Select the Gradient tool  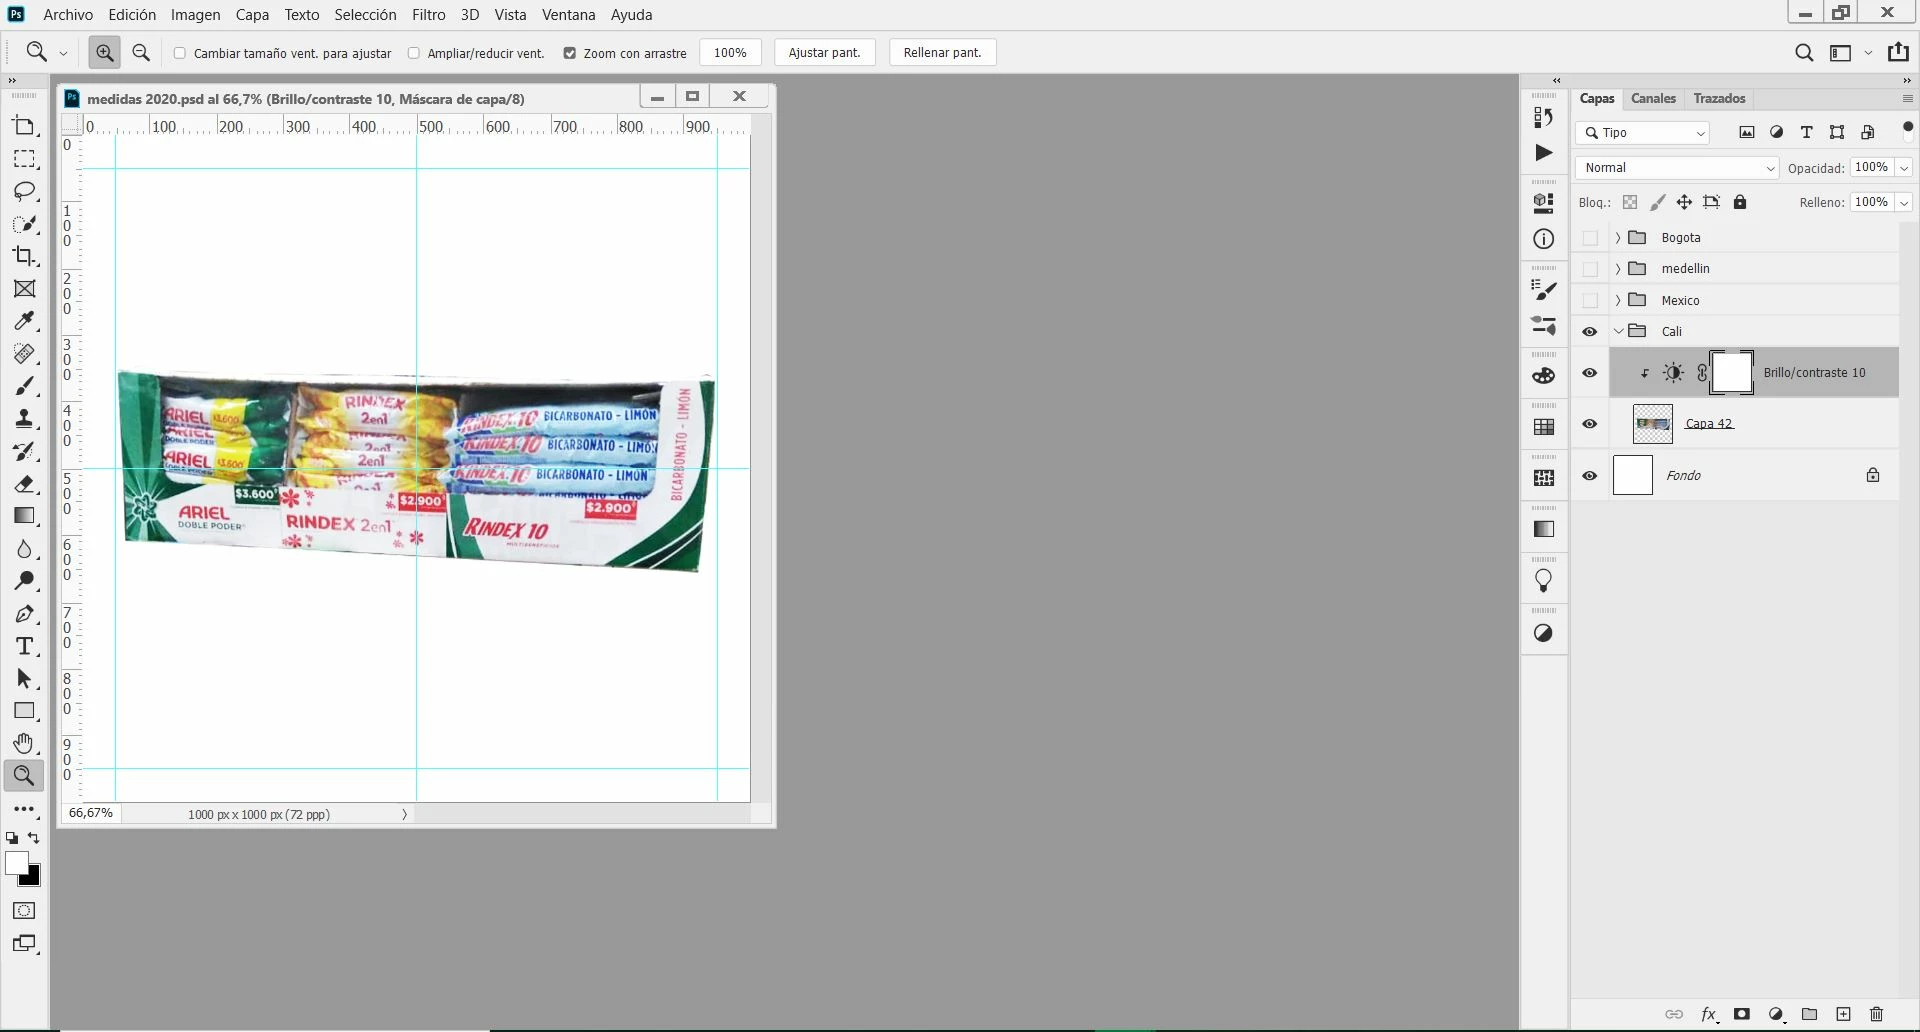coord(24,516)
